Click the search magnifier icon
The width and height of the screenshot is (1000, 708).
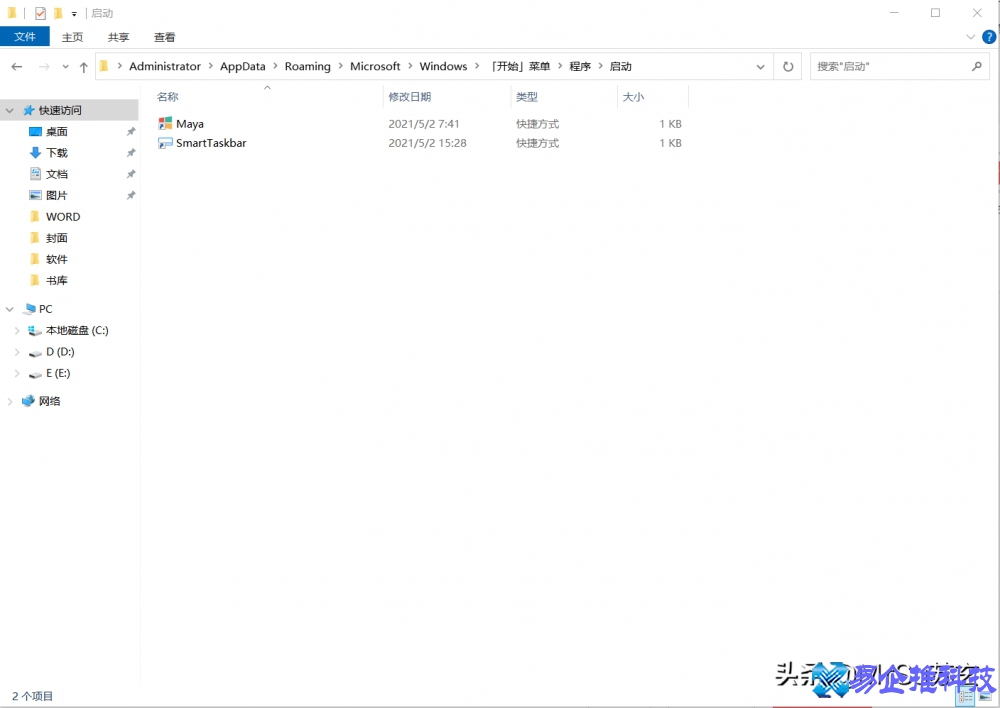(x=977, y=66)
